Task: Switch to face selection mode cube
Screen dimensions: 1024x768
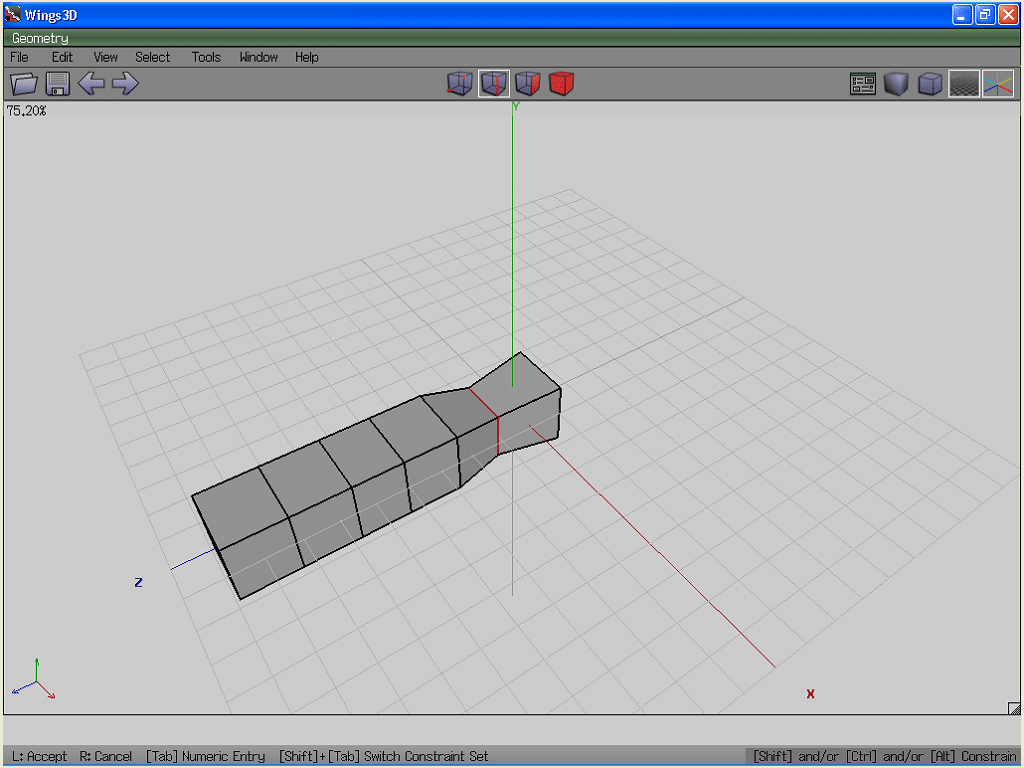Action: tap(528, 84)
